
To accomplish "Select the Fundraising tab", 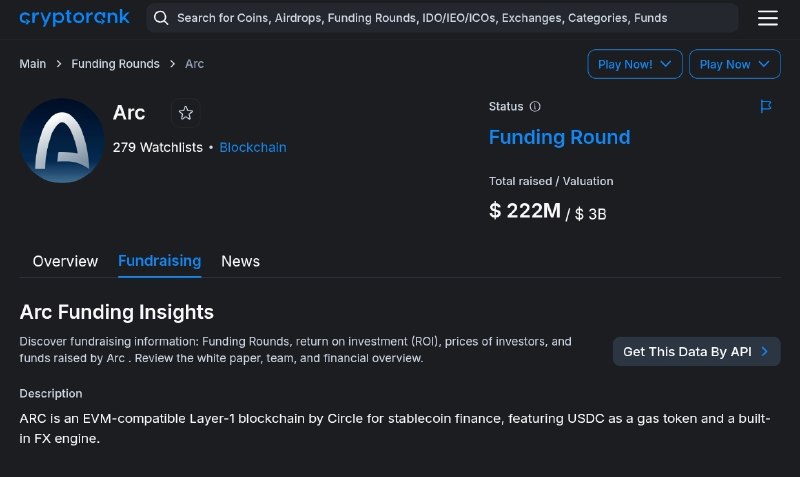I will pos(160,261).
